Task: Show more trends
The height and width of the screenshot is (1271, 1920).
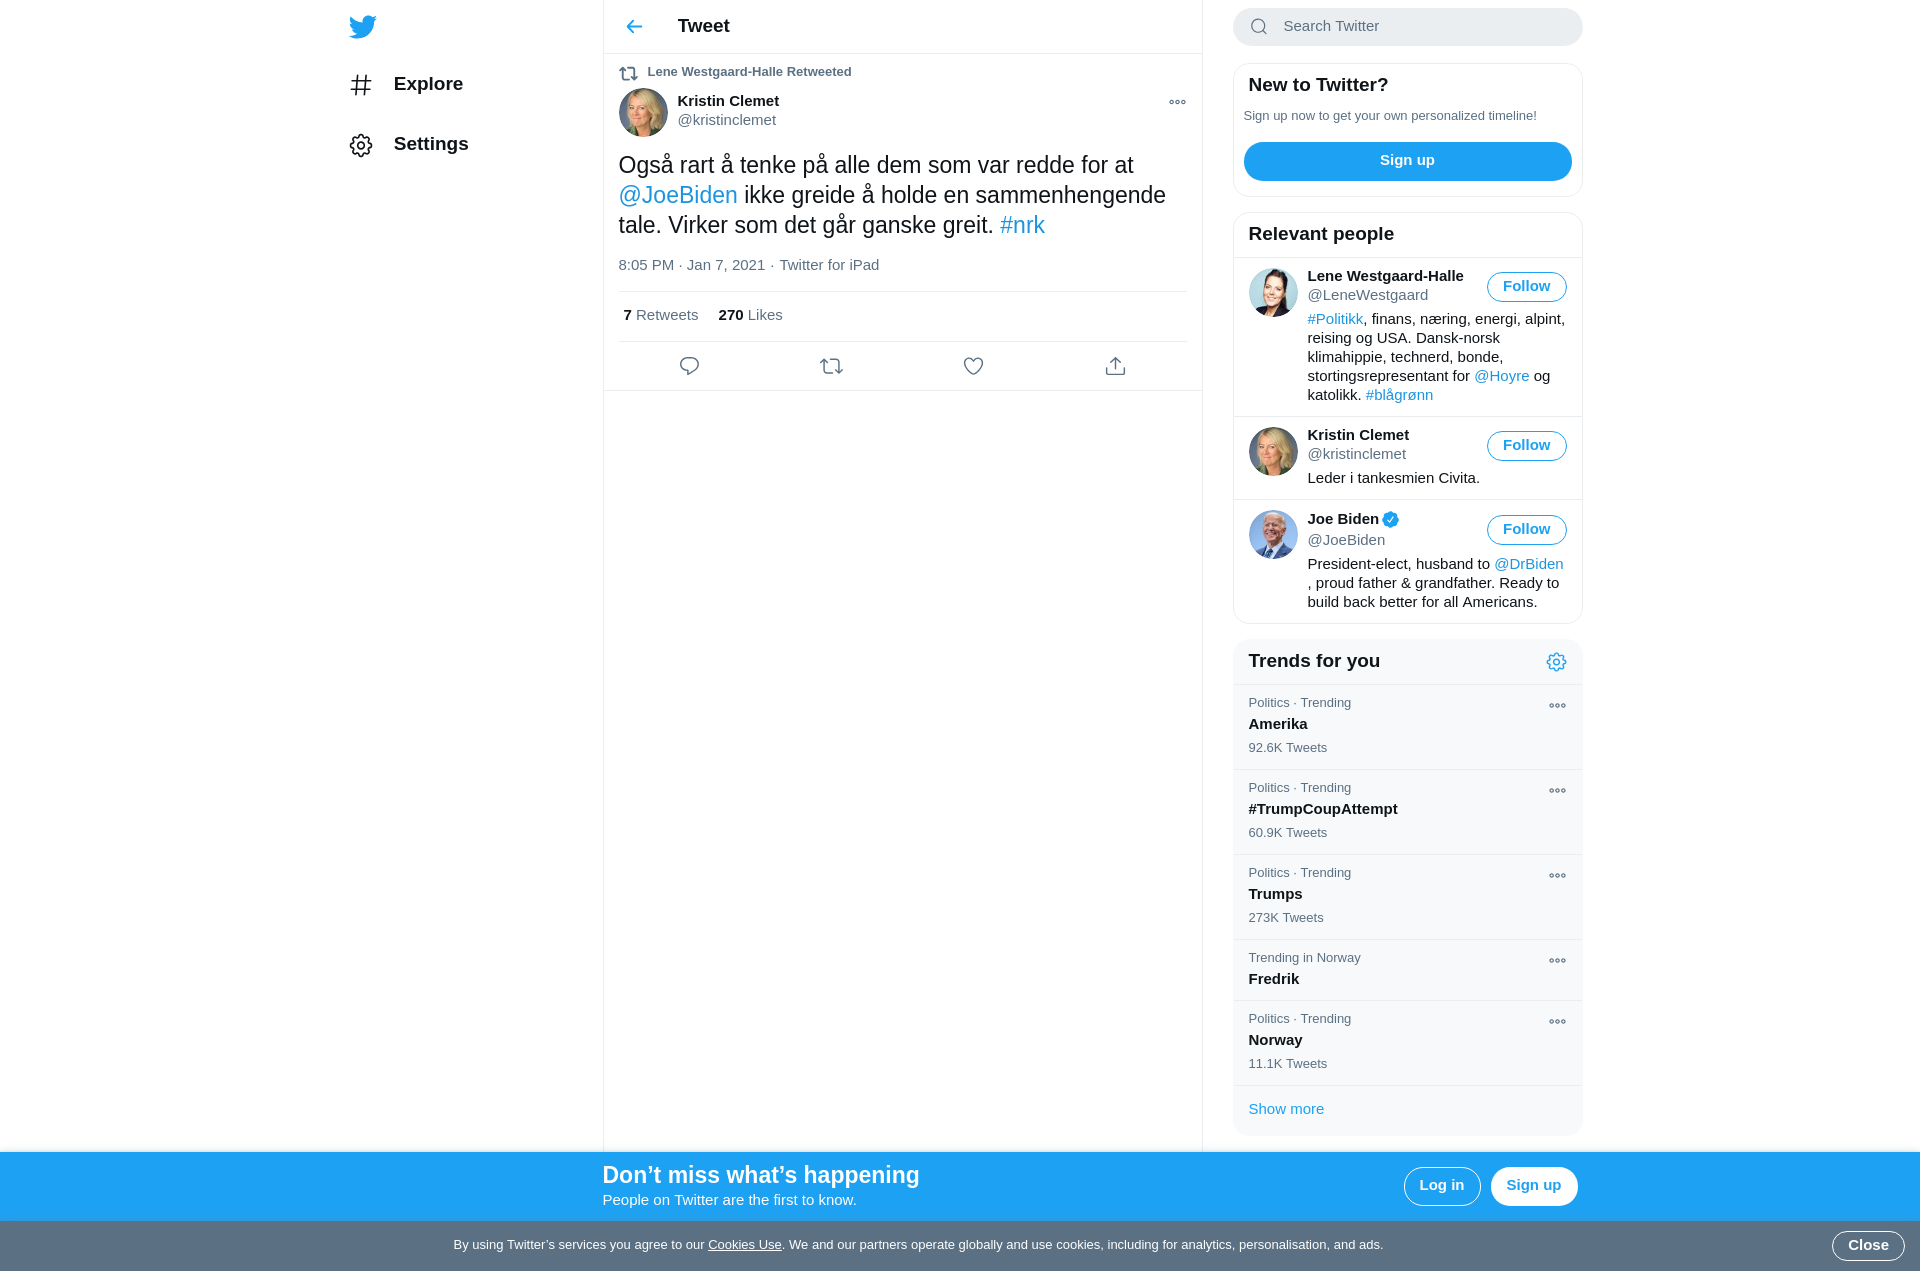Action: pyautogui.click(x=1286, y=1109)
